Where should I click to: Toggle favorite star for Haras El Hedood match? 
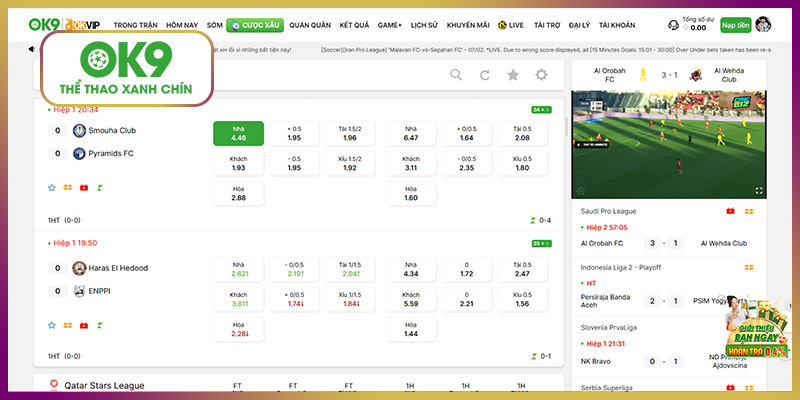[52, 325]
